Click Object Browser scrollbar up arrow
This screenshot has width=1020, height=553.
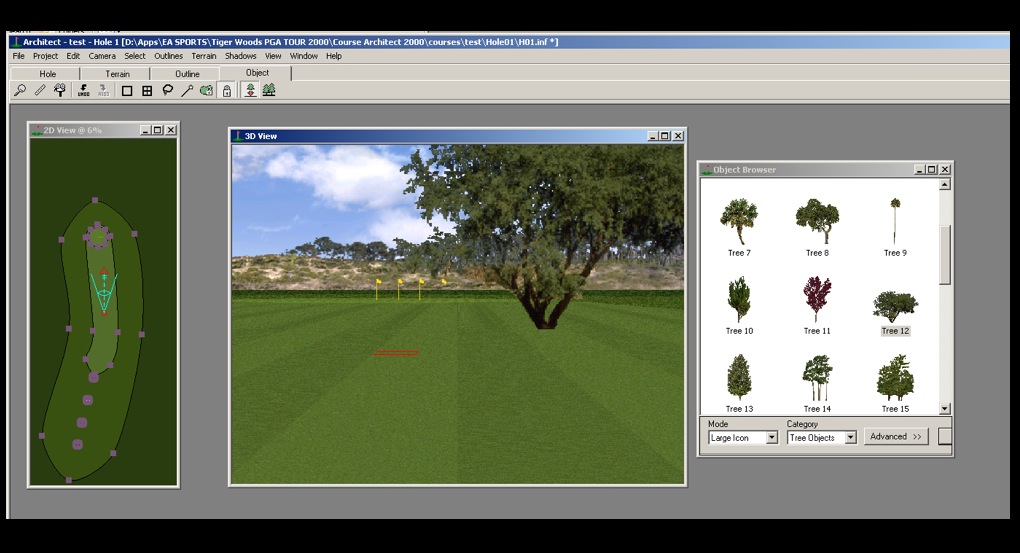point(945,185)
